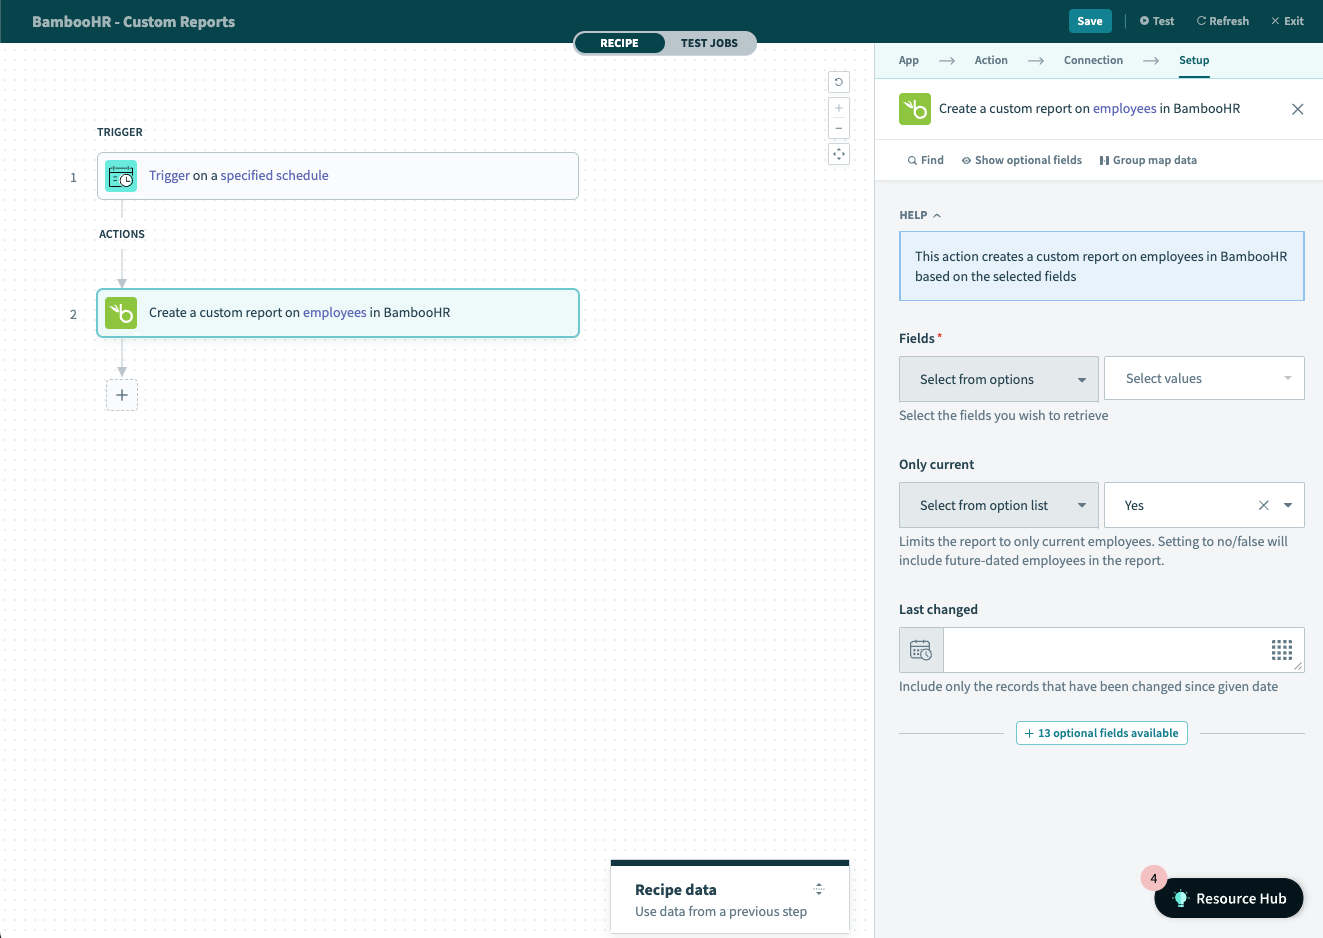The image size is (1323, 938).
Task: Clear the Yes value in Only current field
Action: [1263, 505]
